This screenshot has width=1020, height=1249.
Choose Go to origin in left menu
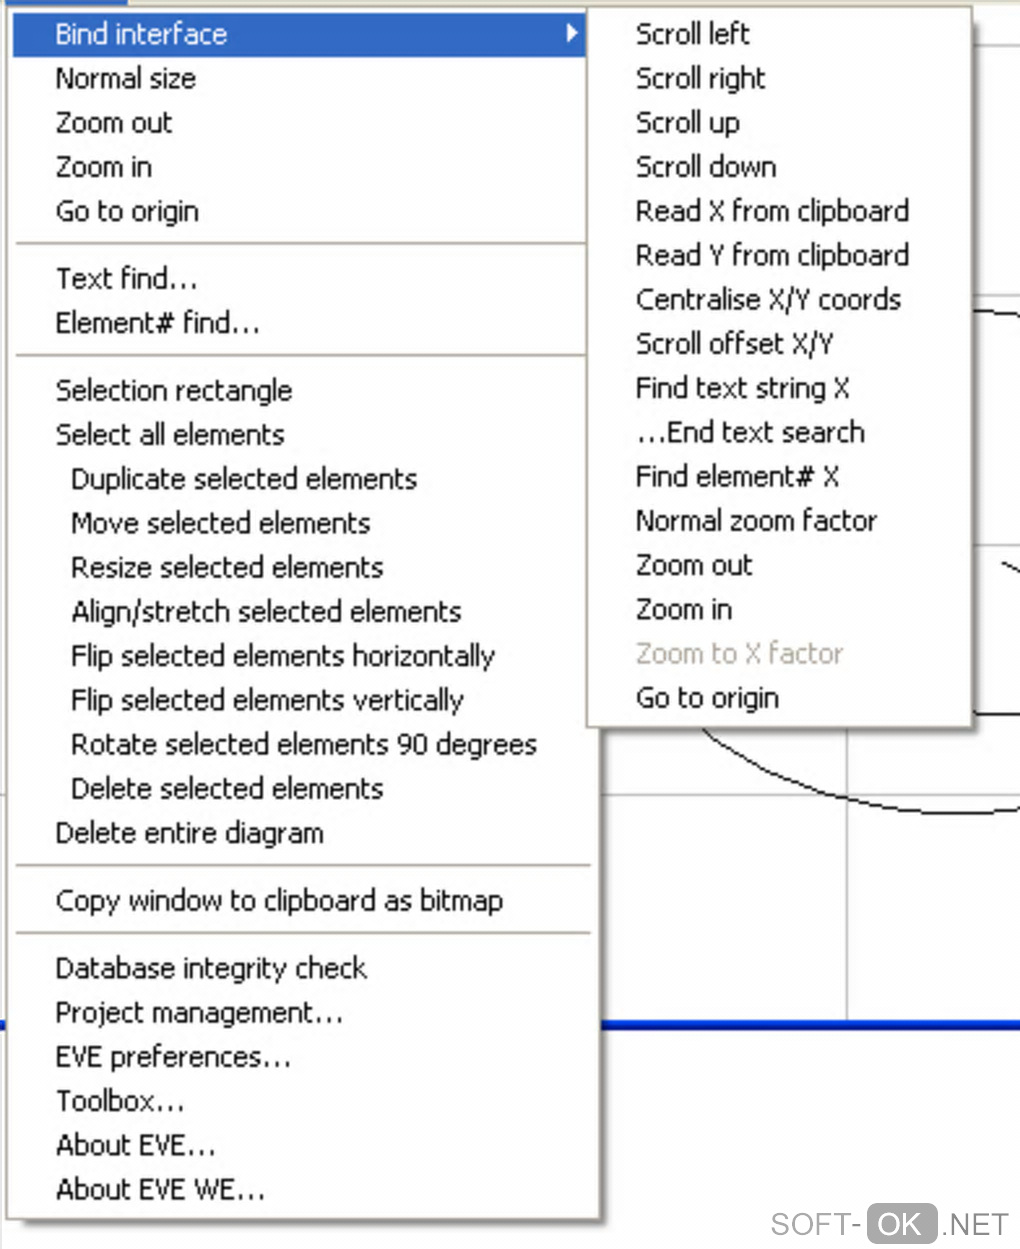[127, 212]
